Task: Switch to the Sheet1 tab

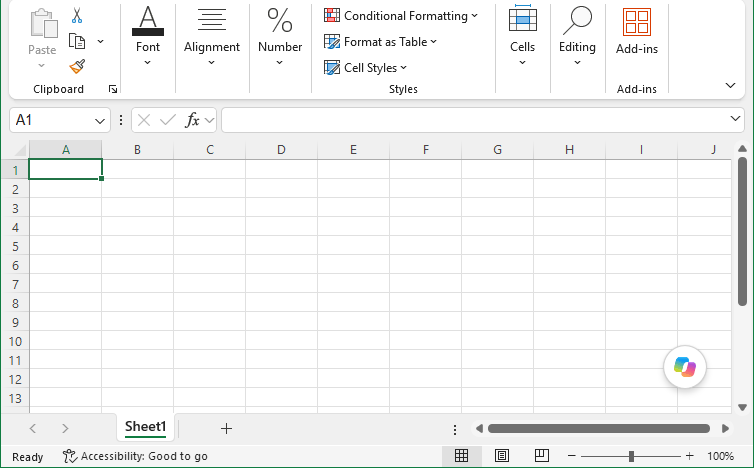Action: 145,427
